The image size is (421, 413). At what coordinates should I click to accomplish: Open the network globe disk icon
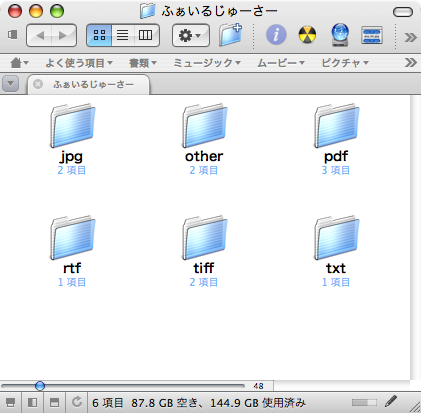(340, 35)
